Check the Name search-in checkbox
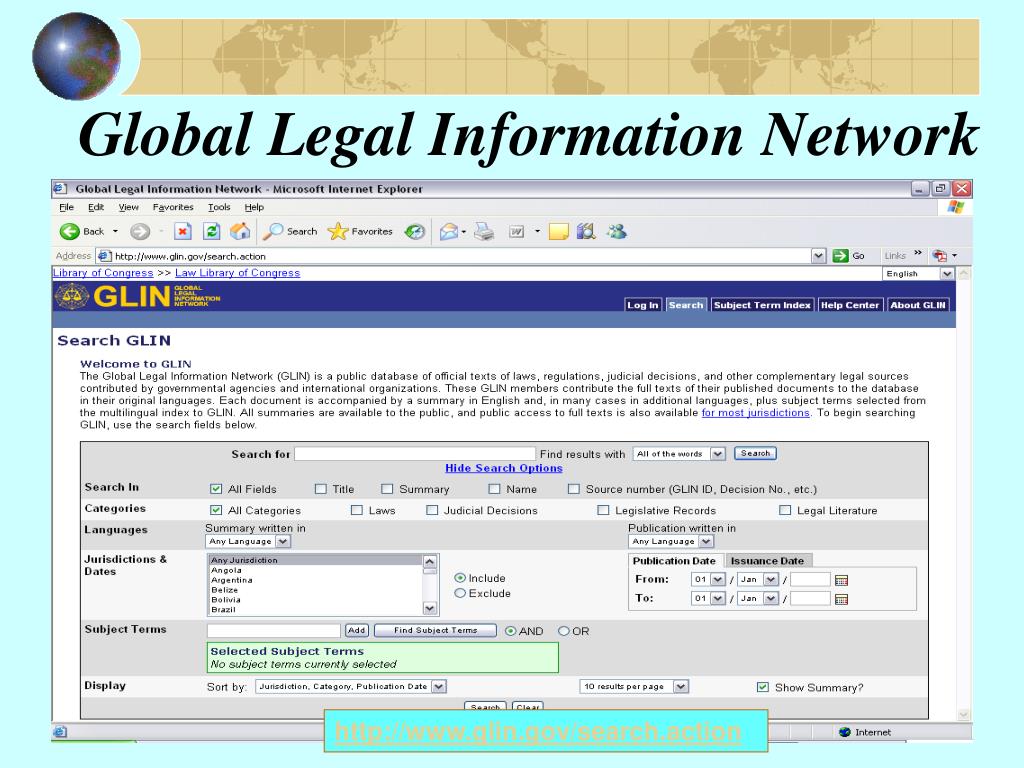The image size is (1024, 768). tap(494, 488)
